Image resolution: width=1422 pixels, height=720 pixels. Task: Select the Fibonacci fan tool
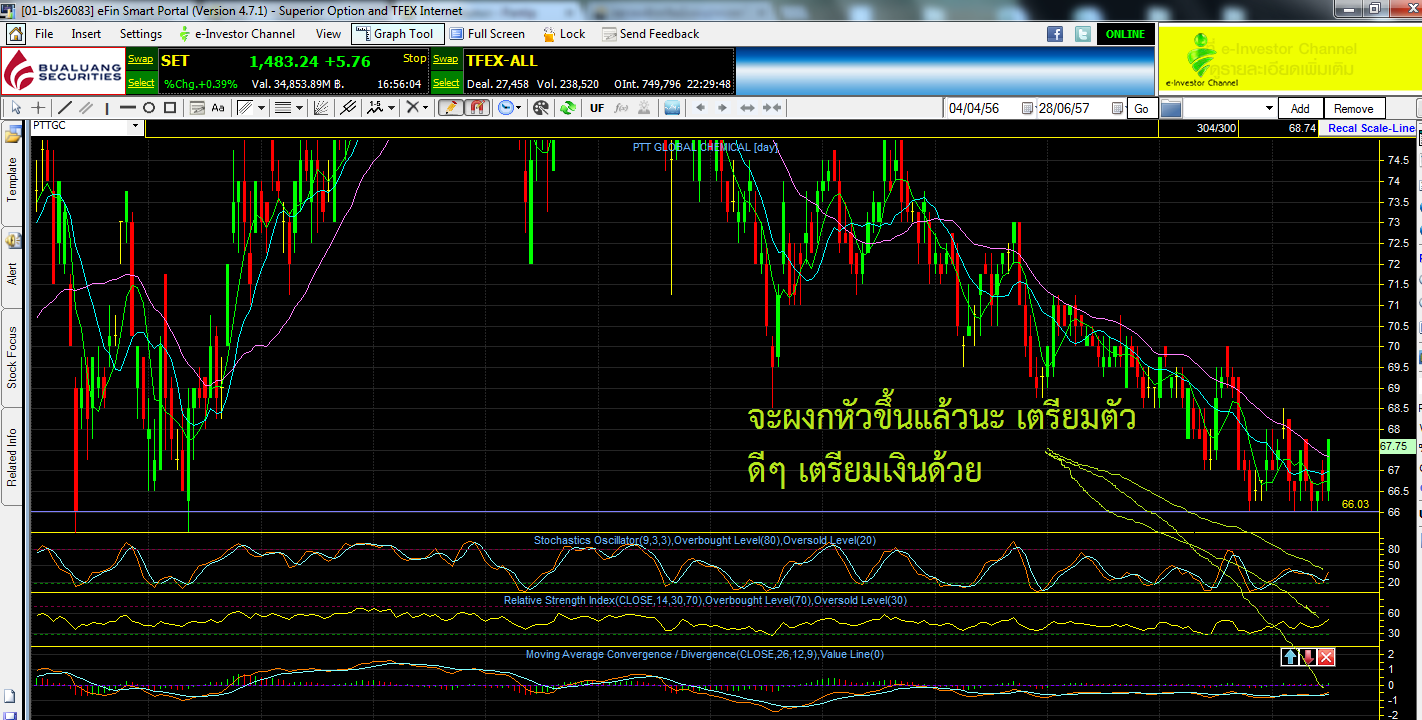pos(321,108)
